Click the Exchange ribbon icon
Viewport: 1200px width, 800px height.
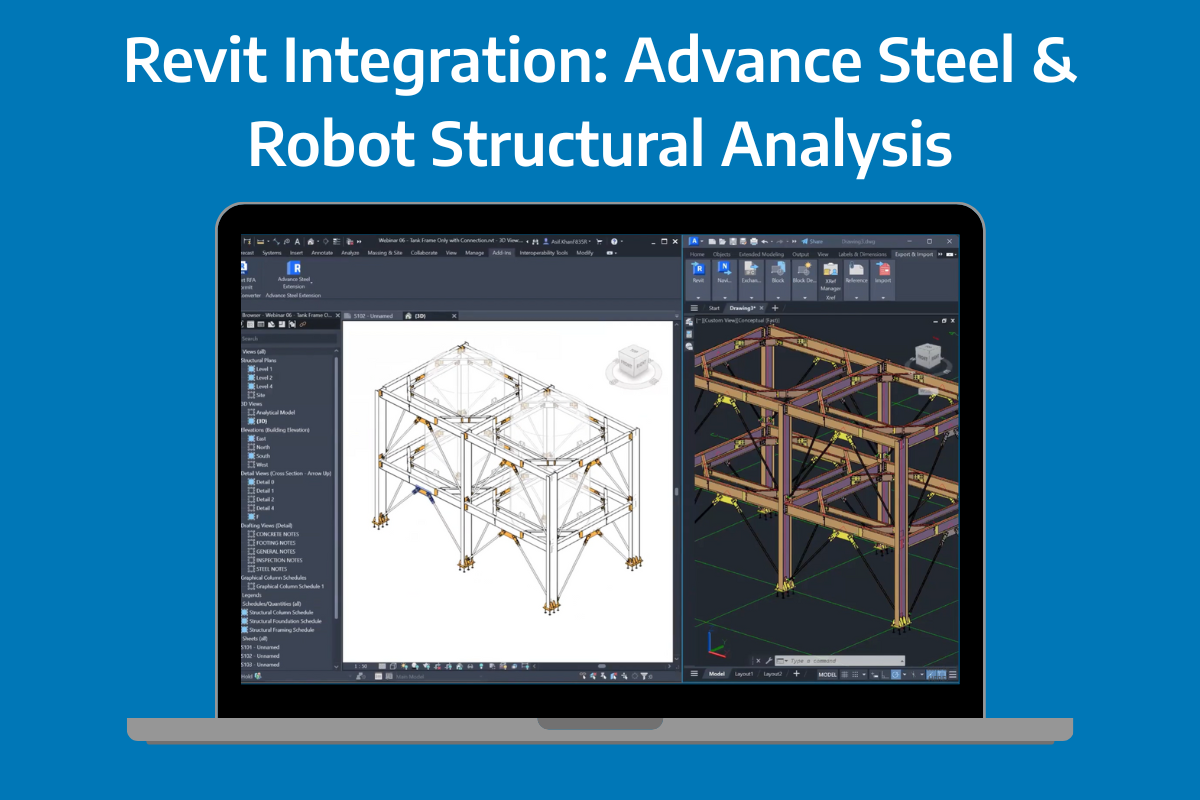(750, 269)
